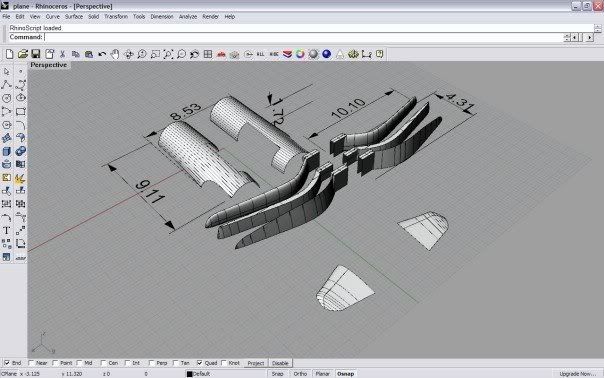Toggle the End osnap checkbox
The height and width of the screenshot is (378, 604).
(7, 363)
